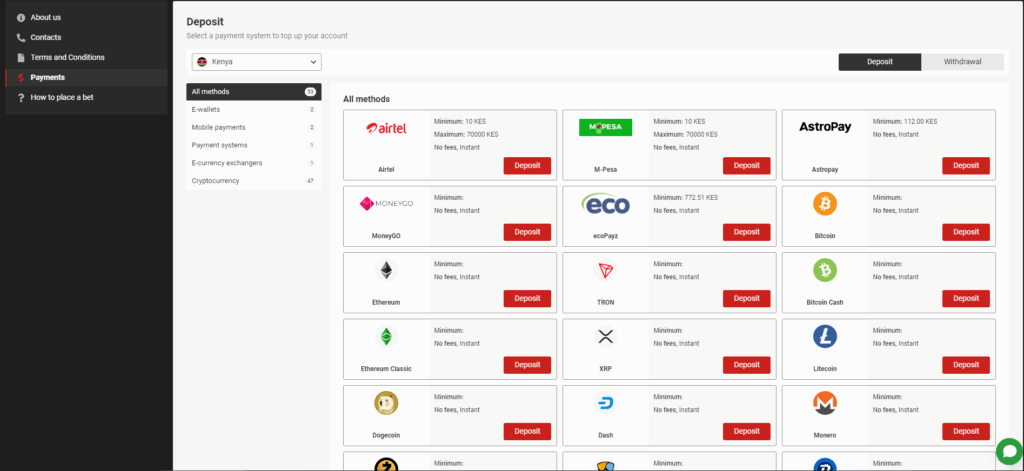Screen dimensions: 1024x471
Task: Click the Payments dollar sign icon
Action: 21,78
